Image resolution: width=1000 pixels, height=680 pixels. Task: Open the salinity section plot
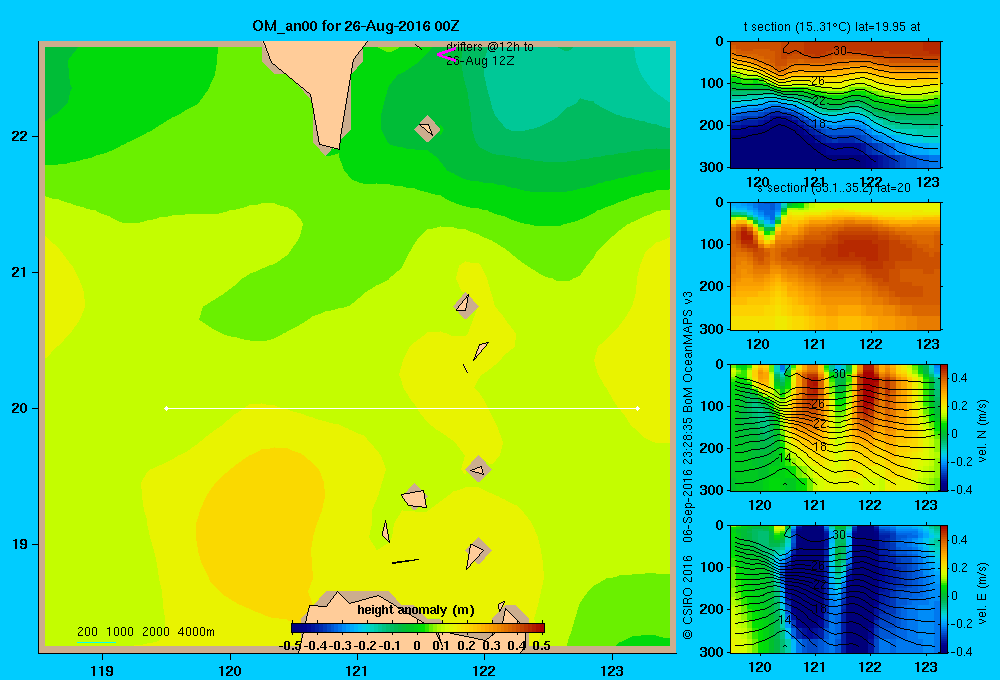[835, 265]
